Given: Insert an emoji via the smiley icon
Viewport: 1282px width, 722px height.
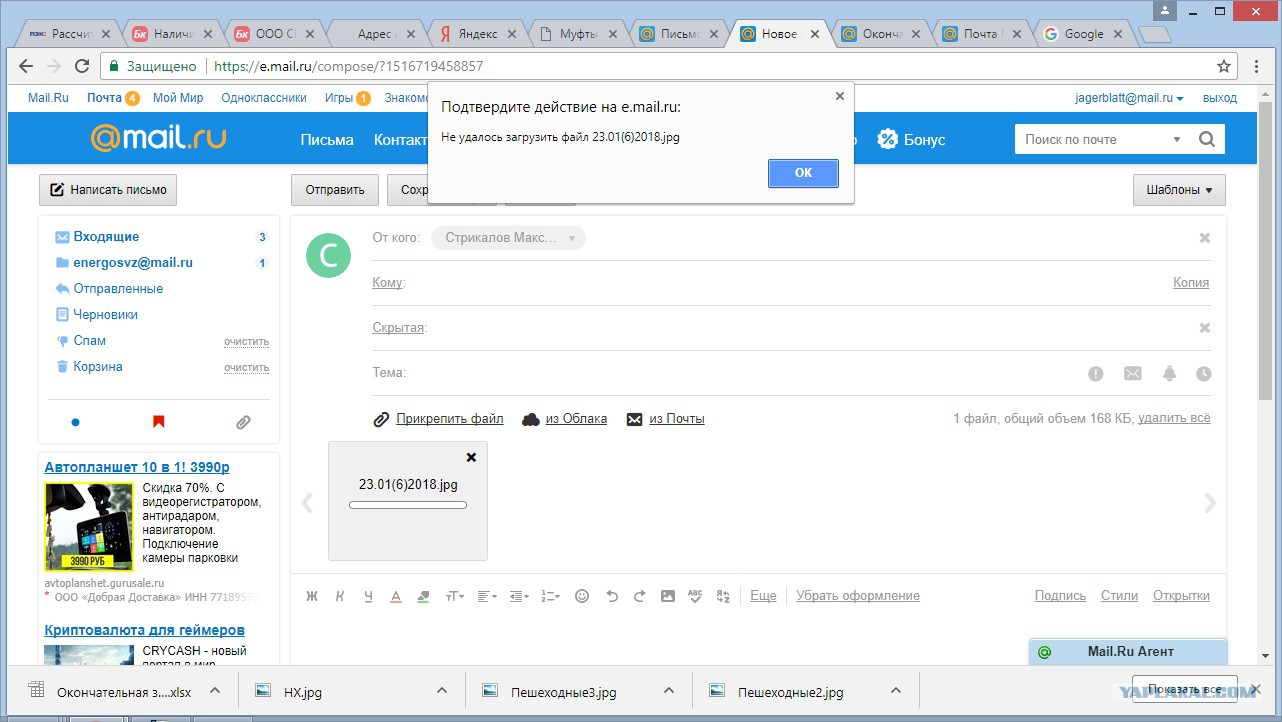Looking at the screenshot, I should (582, 596).
